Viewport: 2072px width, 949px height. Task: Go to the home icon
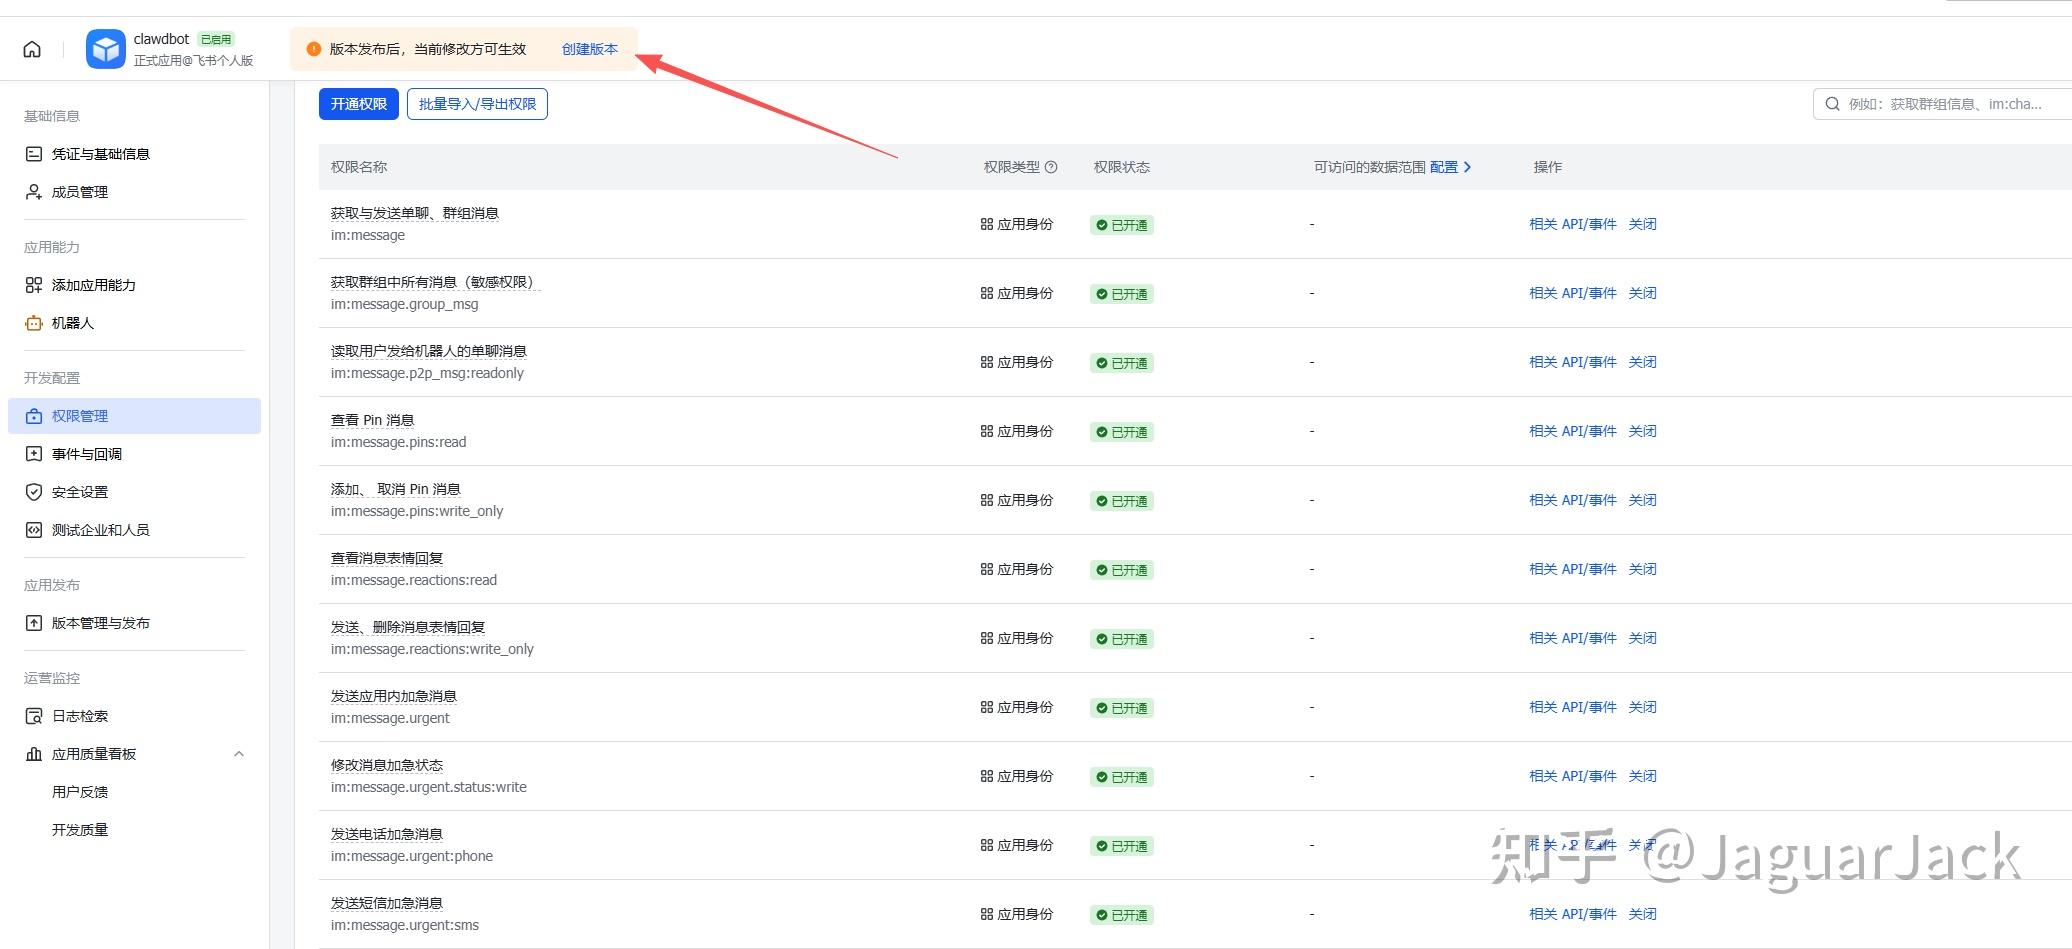(32, 49)
